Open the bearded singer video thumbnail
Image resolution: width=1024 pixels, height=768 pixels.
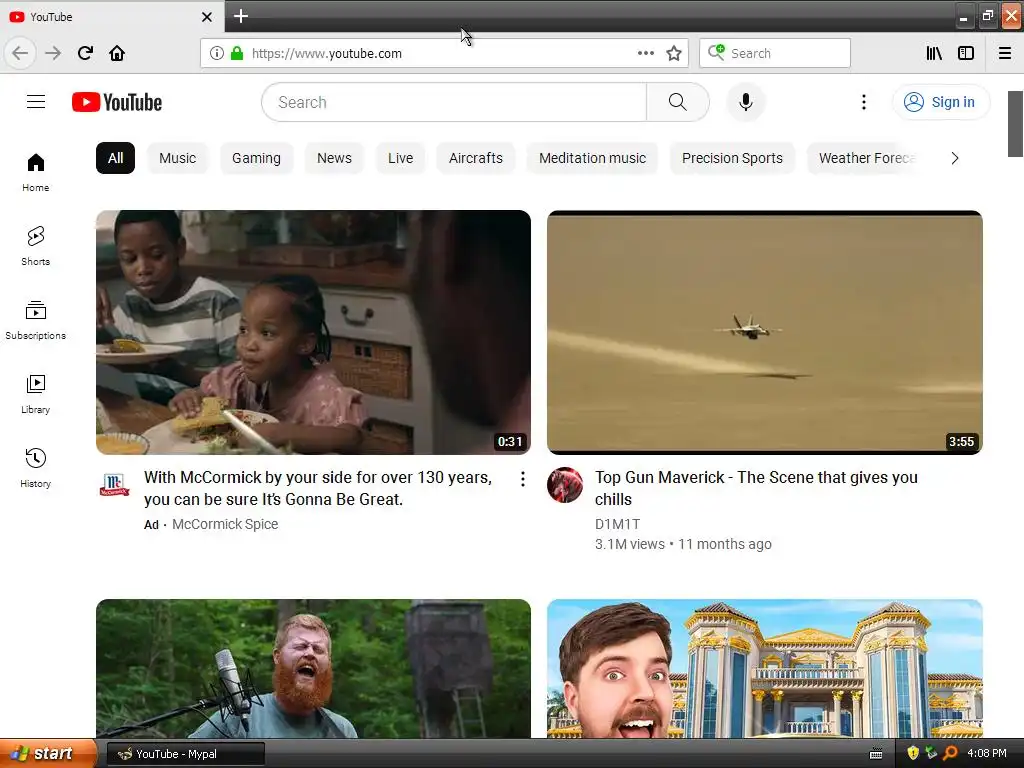point(313,669)
